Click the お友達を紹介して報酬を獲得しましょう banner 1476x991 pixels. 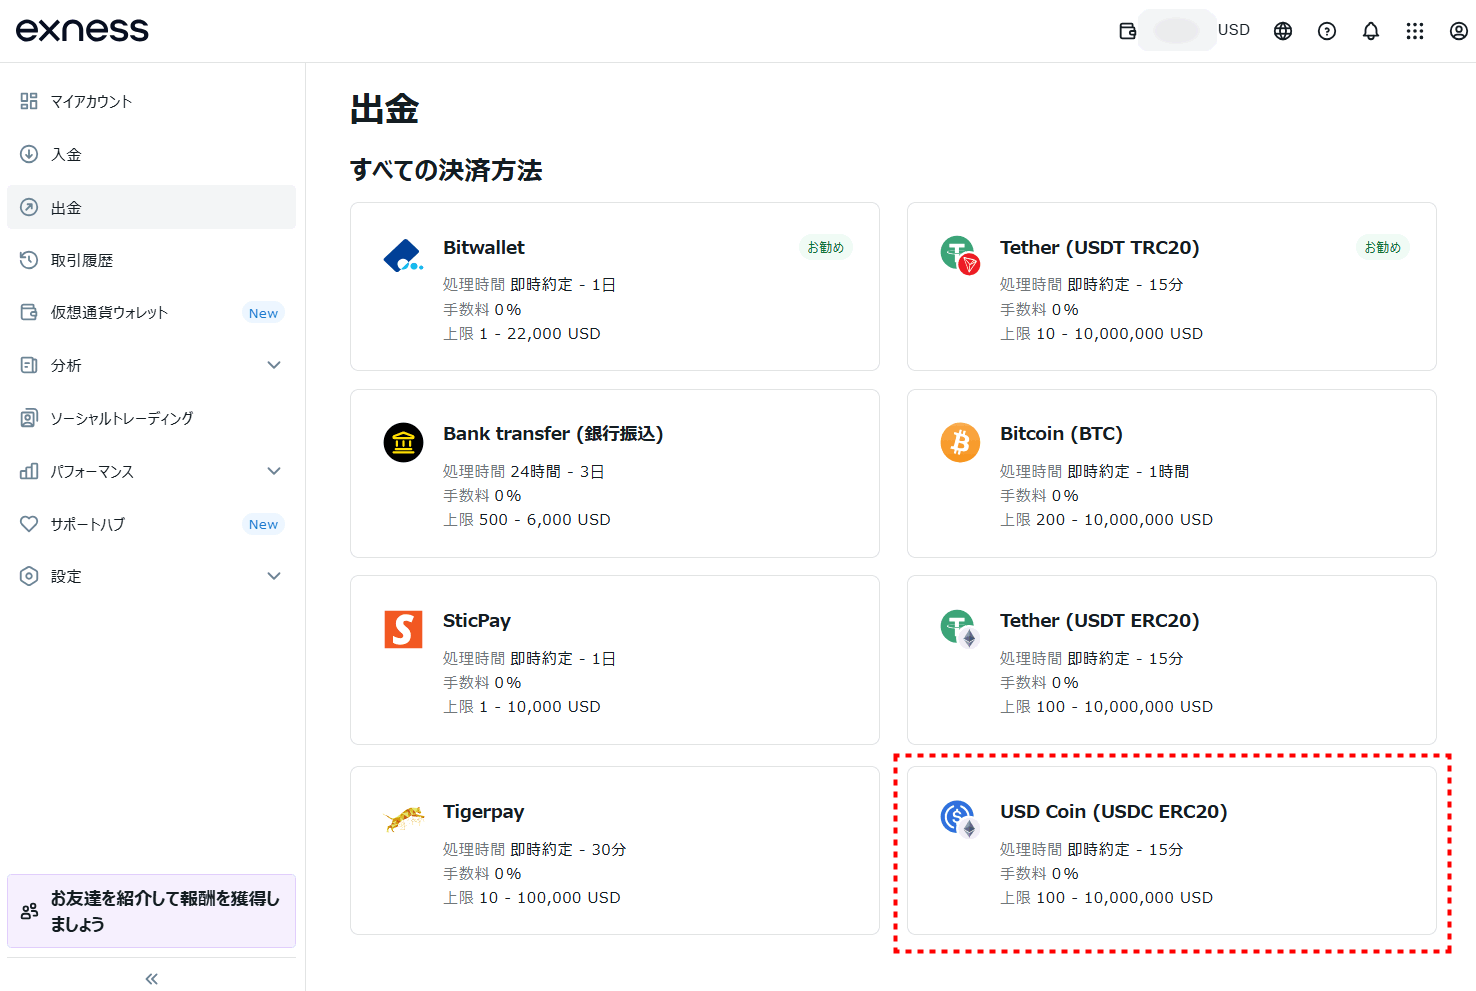point(151,911)
